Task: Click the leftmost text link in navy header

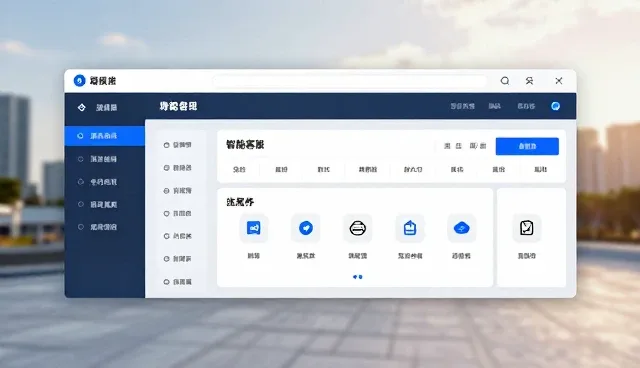Action: click(462, 106)
